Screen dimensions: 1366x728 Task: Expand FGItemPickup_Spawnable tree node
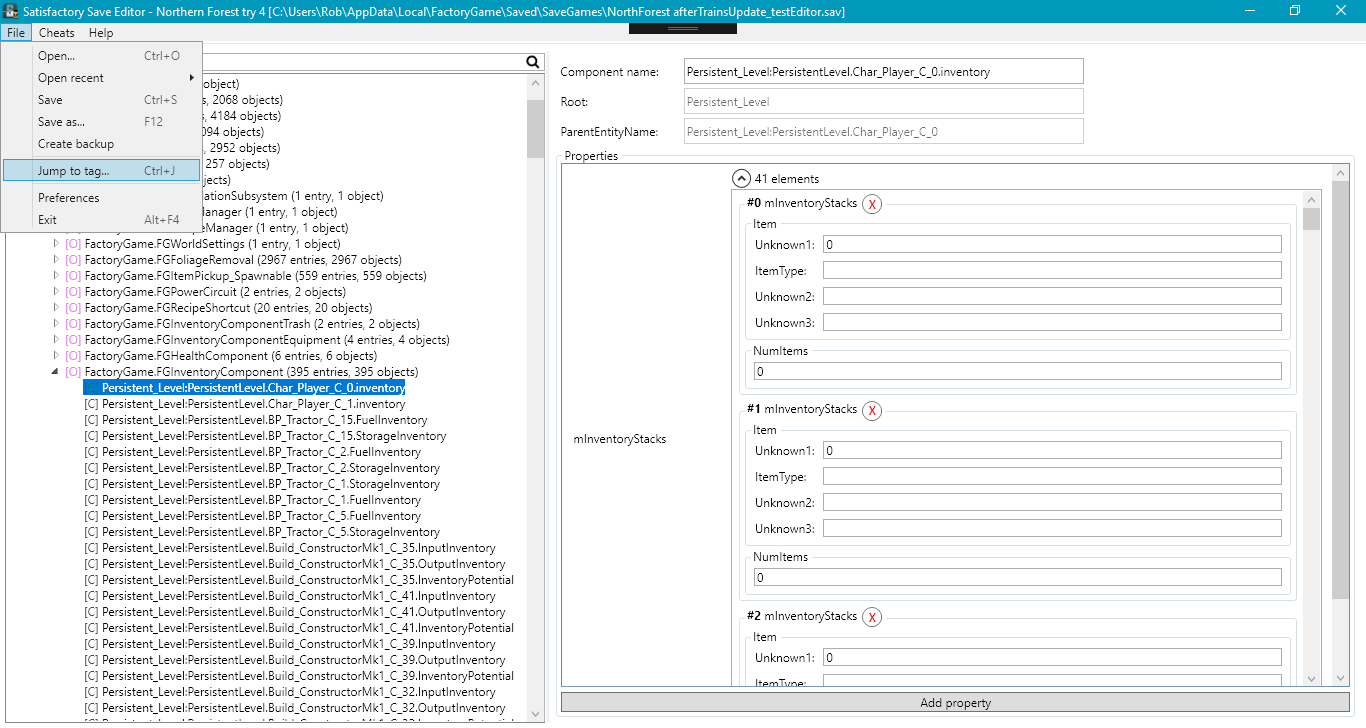tap(56, 276)
